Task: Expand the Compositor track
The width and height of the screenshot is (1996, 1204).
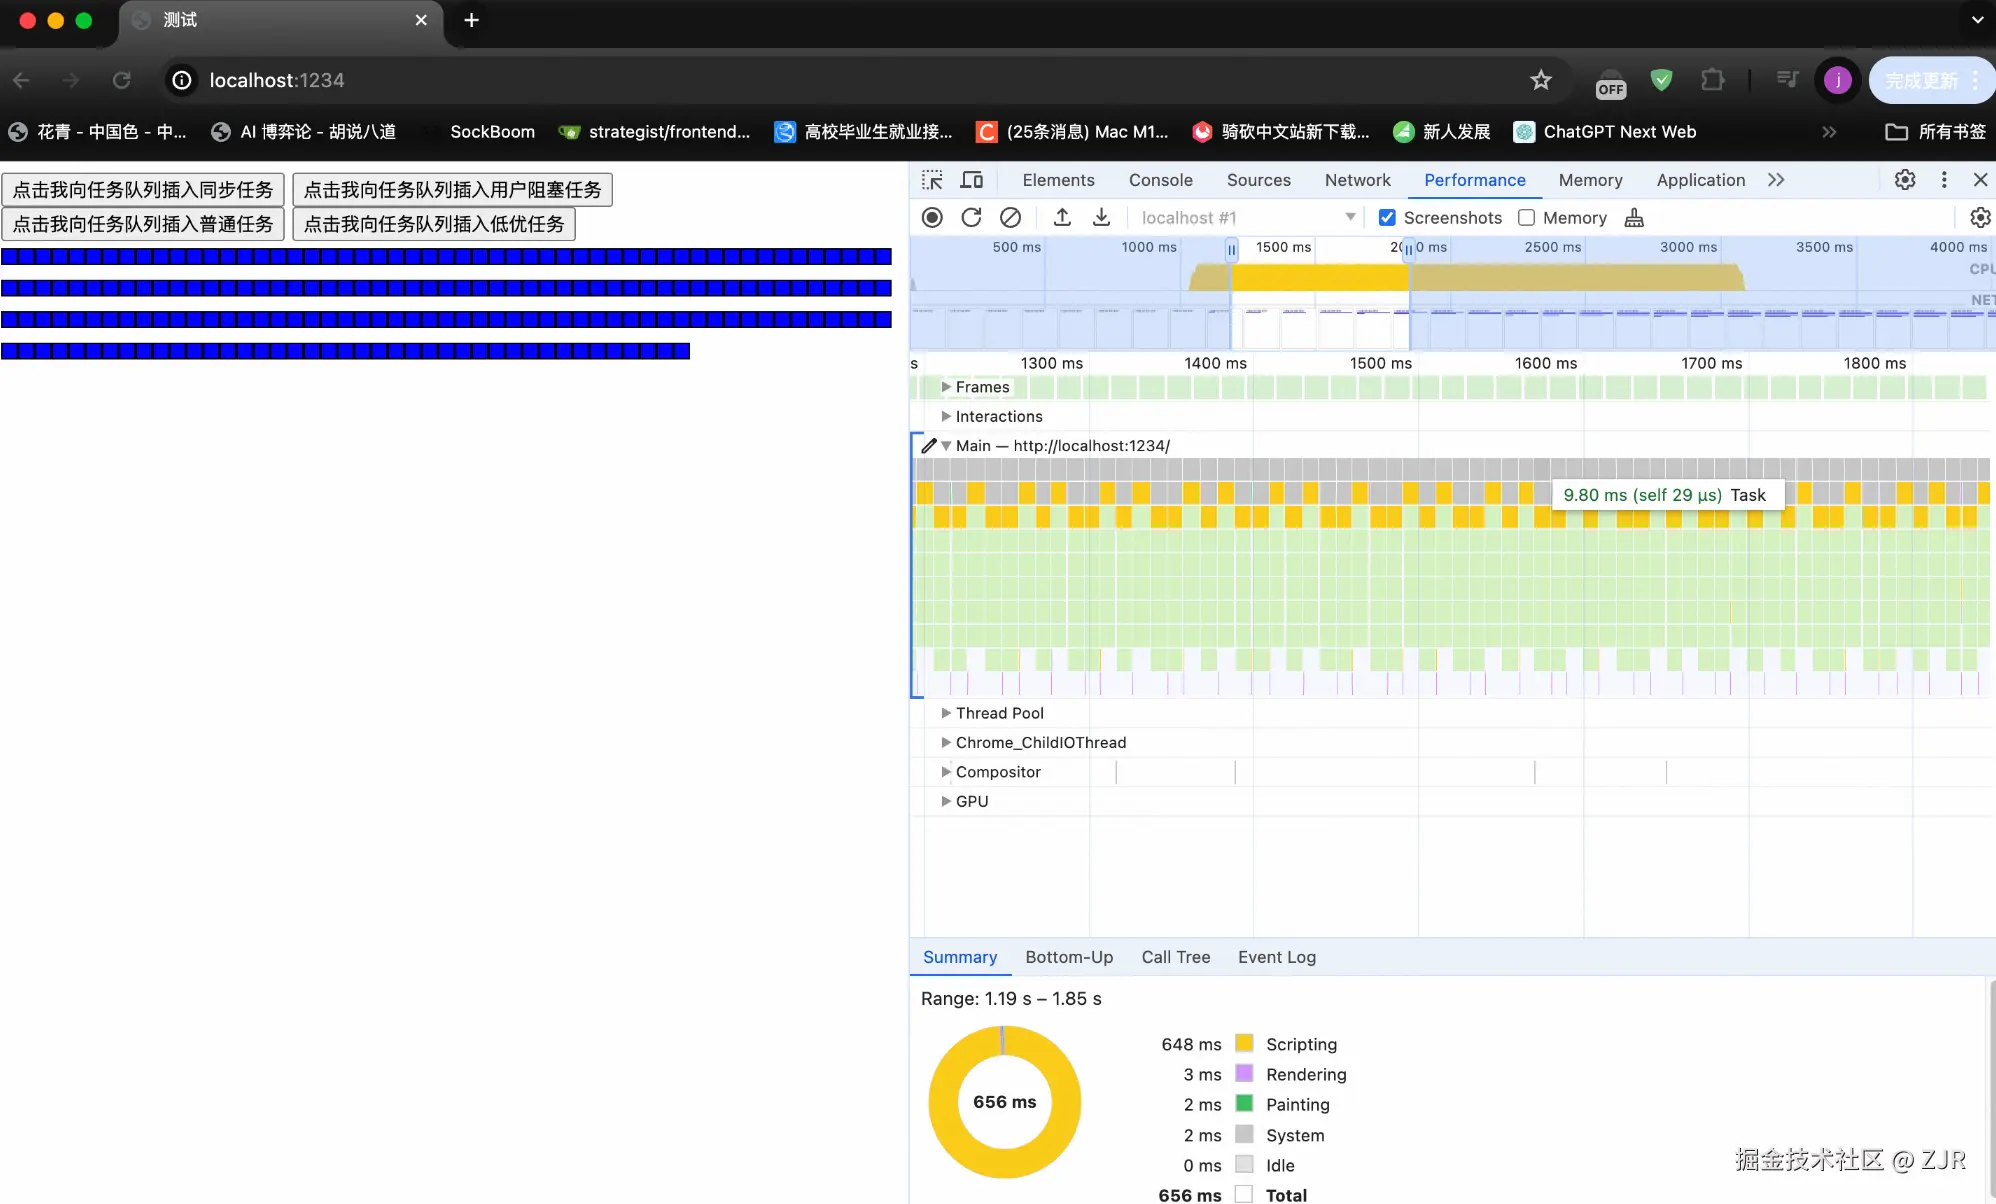Action: click(946, 772)
